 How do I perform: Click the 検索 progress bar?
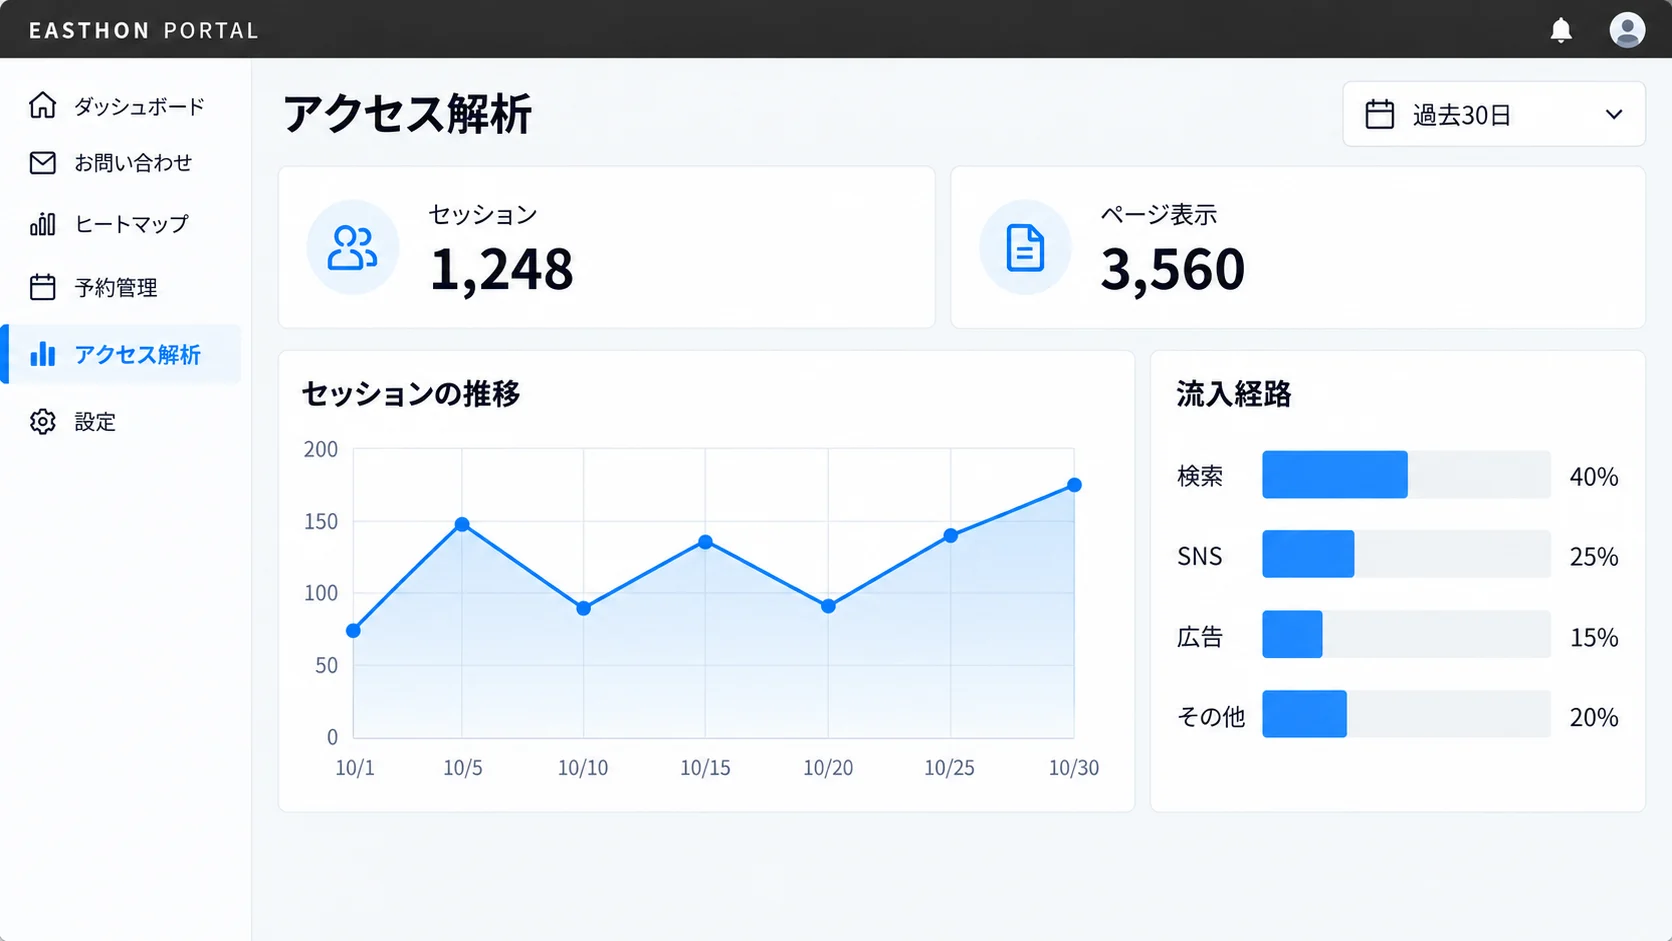click(1406, 474)
